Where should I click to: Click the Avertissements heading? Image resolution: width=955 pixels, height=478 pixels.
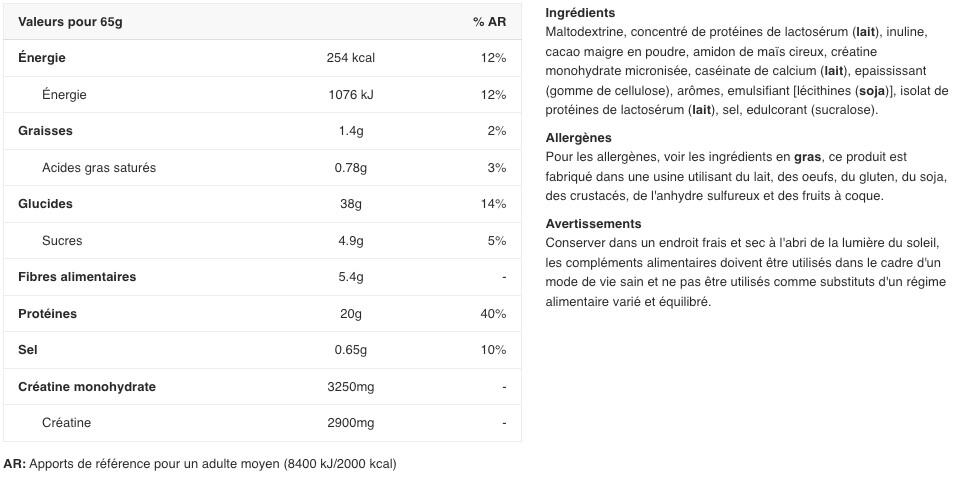pos(593,224)
